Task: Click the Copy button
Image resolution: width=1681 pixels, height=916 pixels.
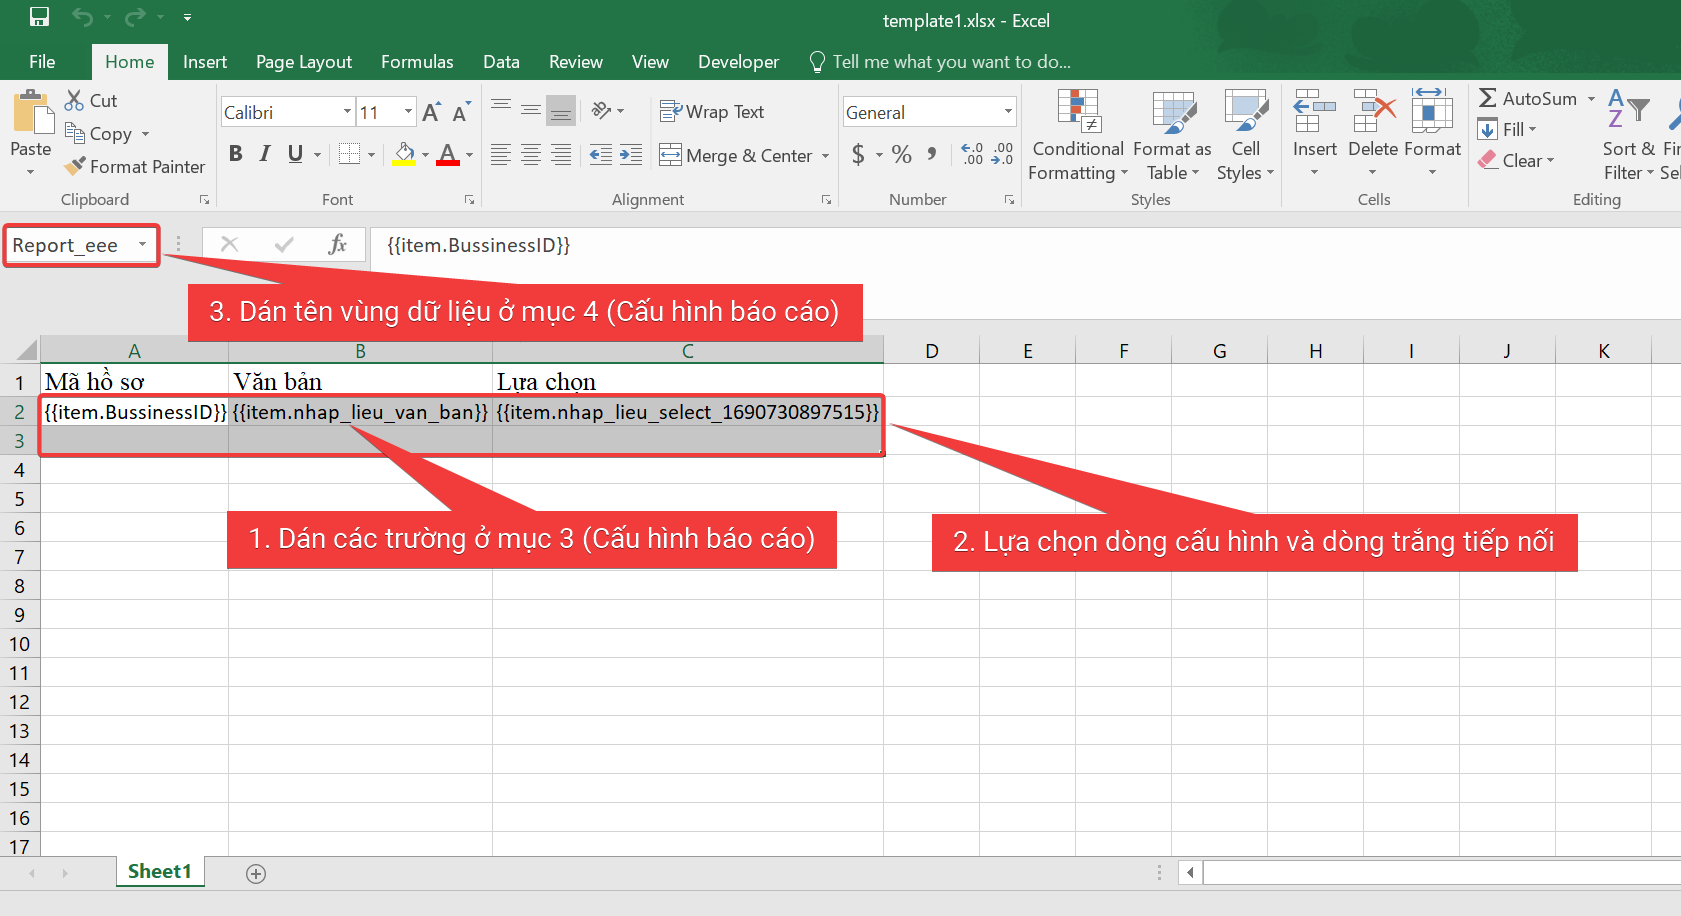Action: tap(98, 133)
